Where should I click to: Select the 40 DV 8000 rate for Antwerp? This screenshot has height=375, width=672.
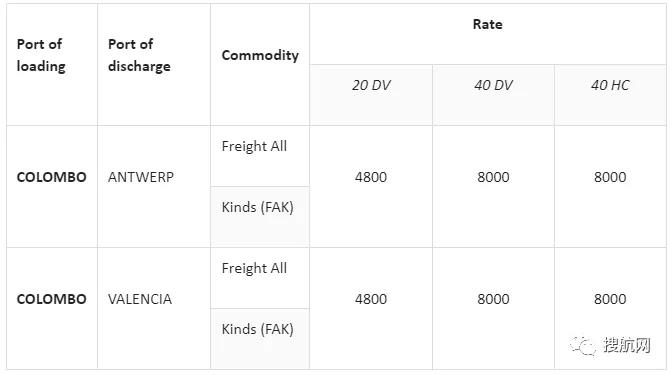[x=493, y=177]
